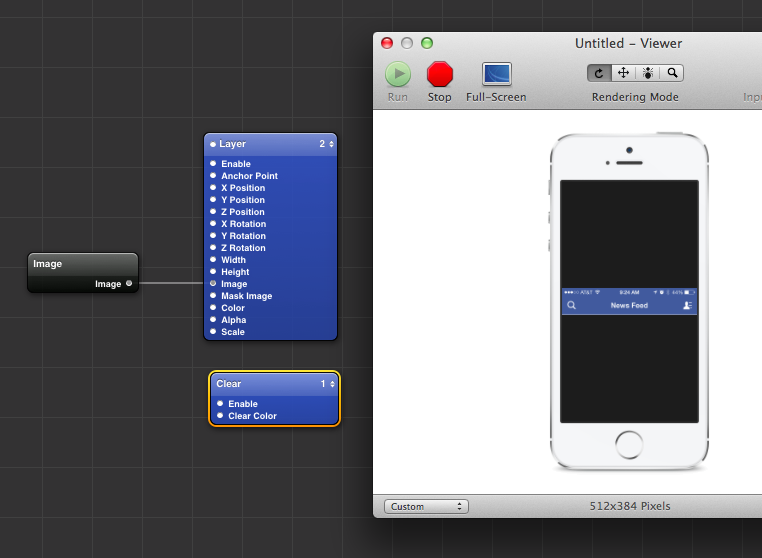This screenshot has width=762, height=558.
Task: Change the Layer patch order stepper
Action: (331, 144)
